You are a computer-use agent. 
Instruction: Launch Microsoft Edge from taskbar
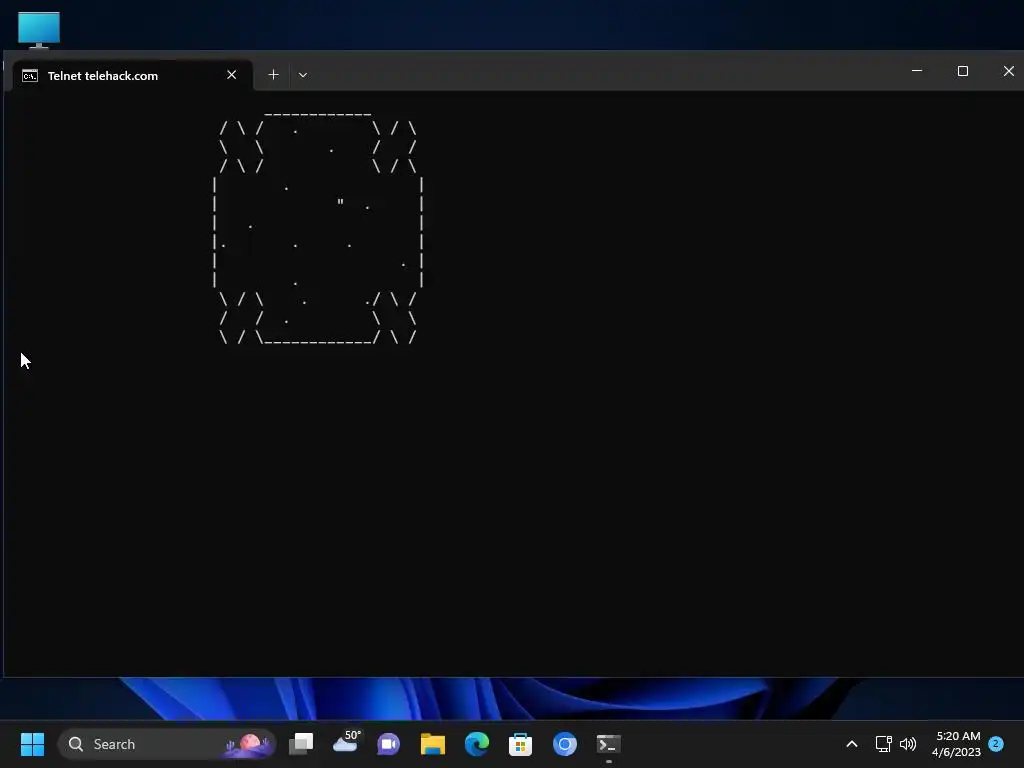477,744
